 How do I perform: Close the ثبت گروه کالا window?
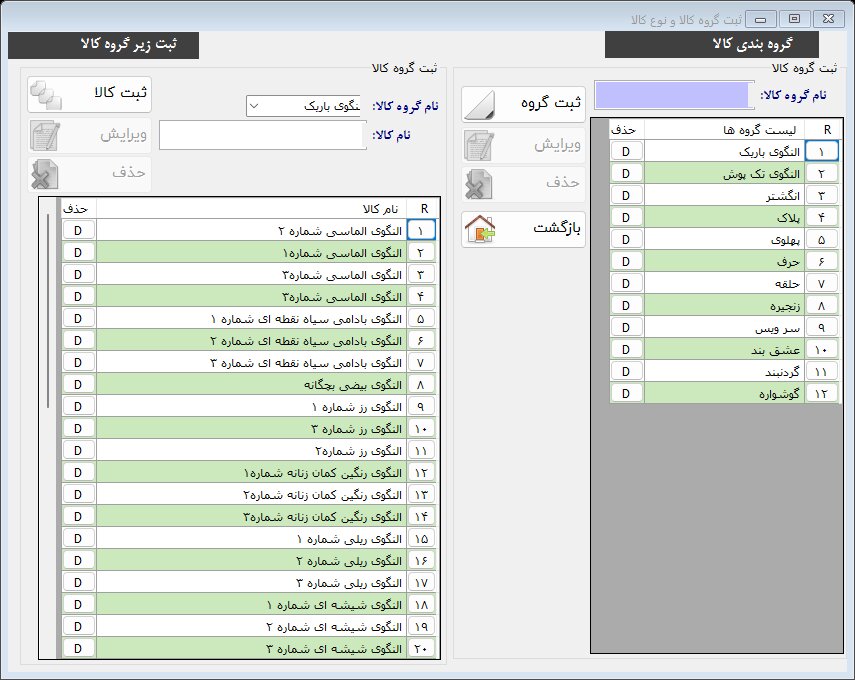[828, 19]
